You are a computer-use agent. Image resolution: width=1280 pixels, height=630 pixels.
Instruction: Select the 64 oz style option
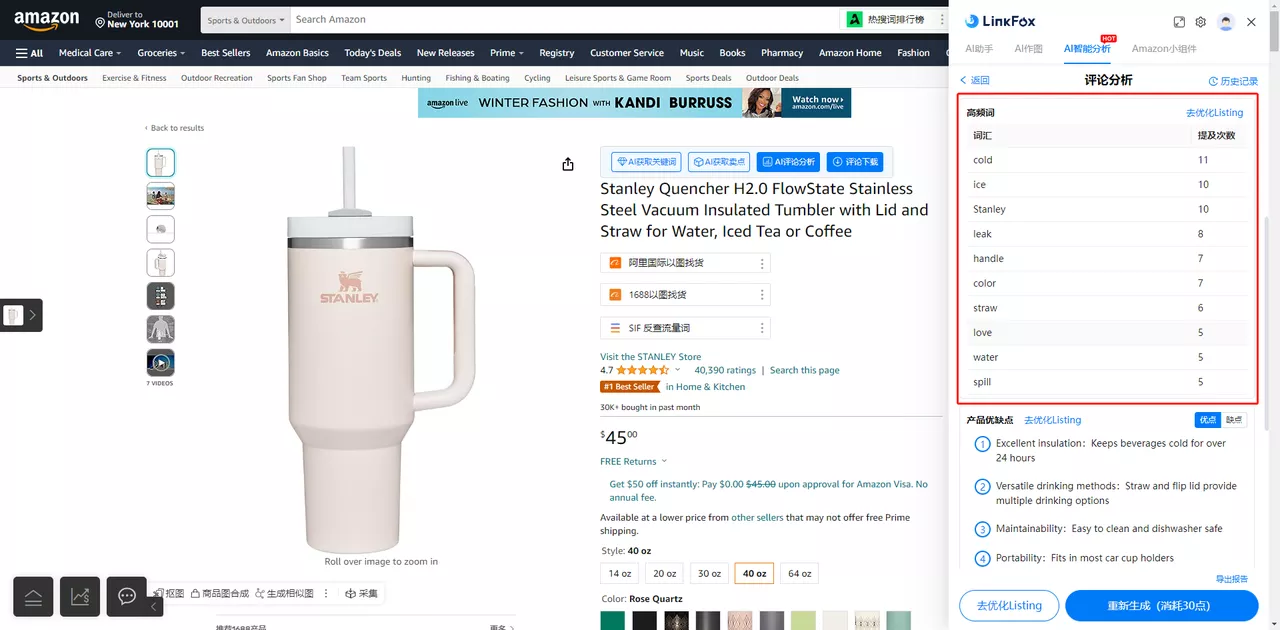tap(799, 573)
